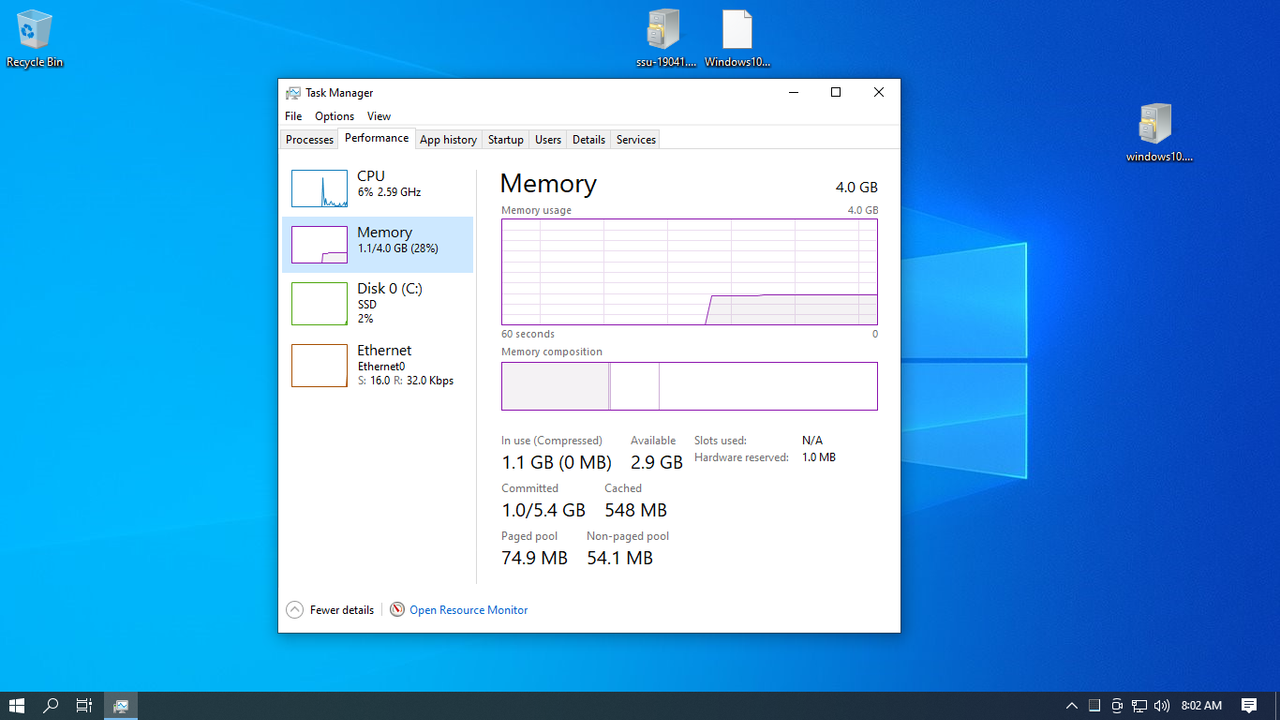Switch to the Users tab
Viewport: 1280px width, 720px height.
(x=548, y=140)
